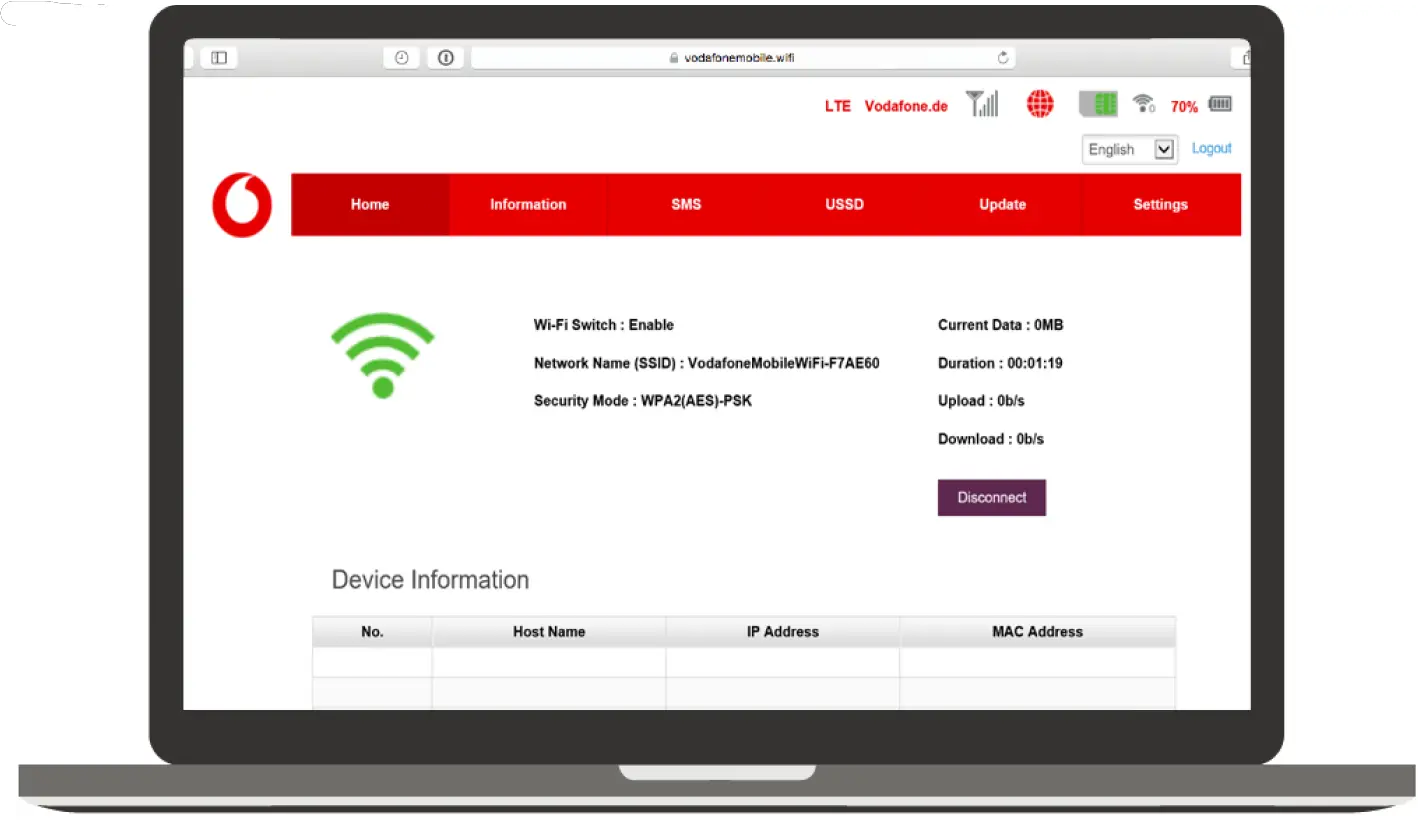The image size is (1418, 820).
Task: Click the signal strength antenna icon
Action: point(982,103)
